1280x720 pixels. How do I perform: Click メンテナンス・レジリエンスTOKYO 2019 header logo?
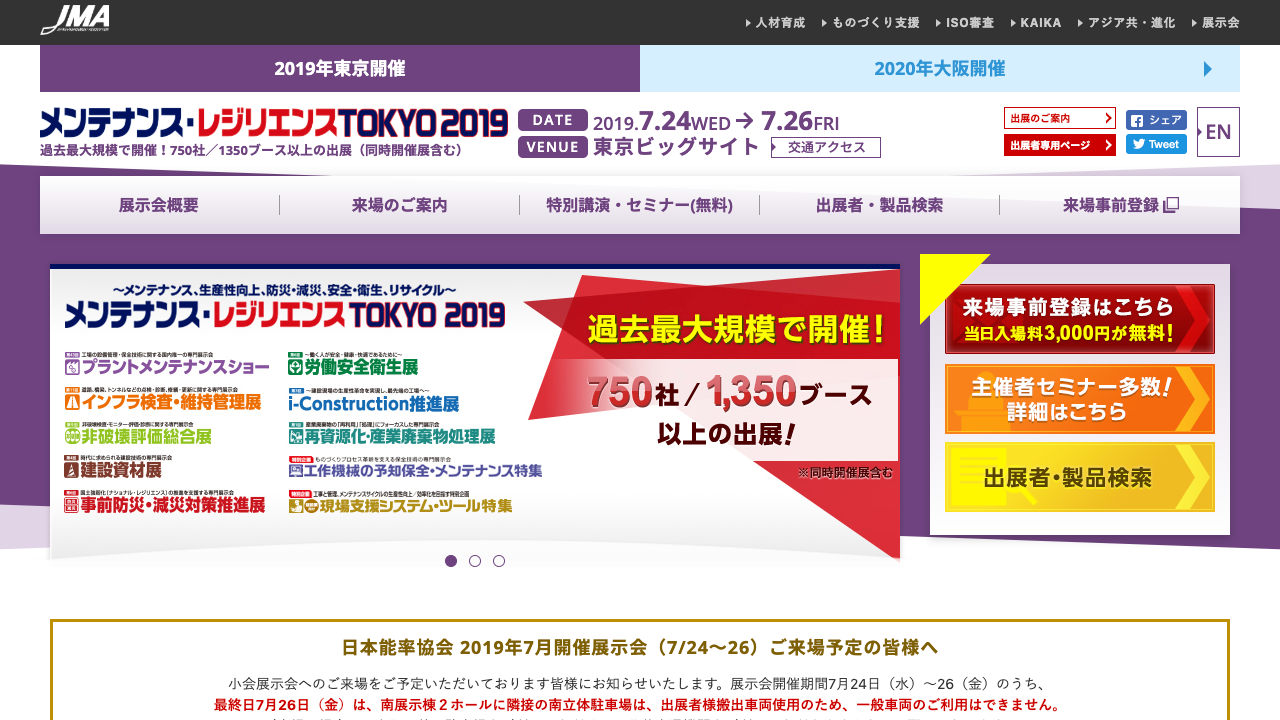274,122
